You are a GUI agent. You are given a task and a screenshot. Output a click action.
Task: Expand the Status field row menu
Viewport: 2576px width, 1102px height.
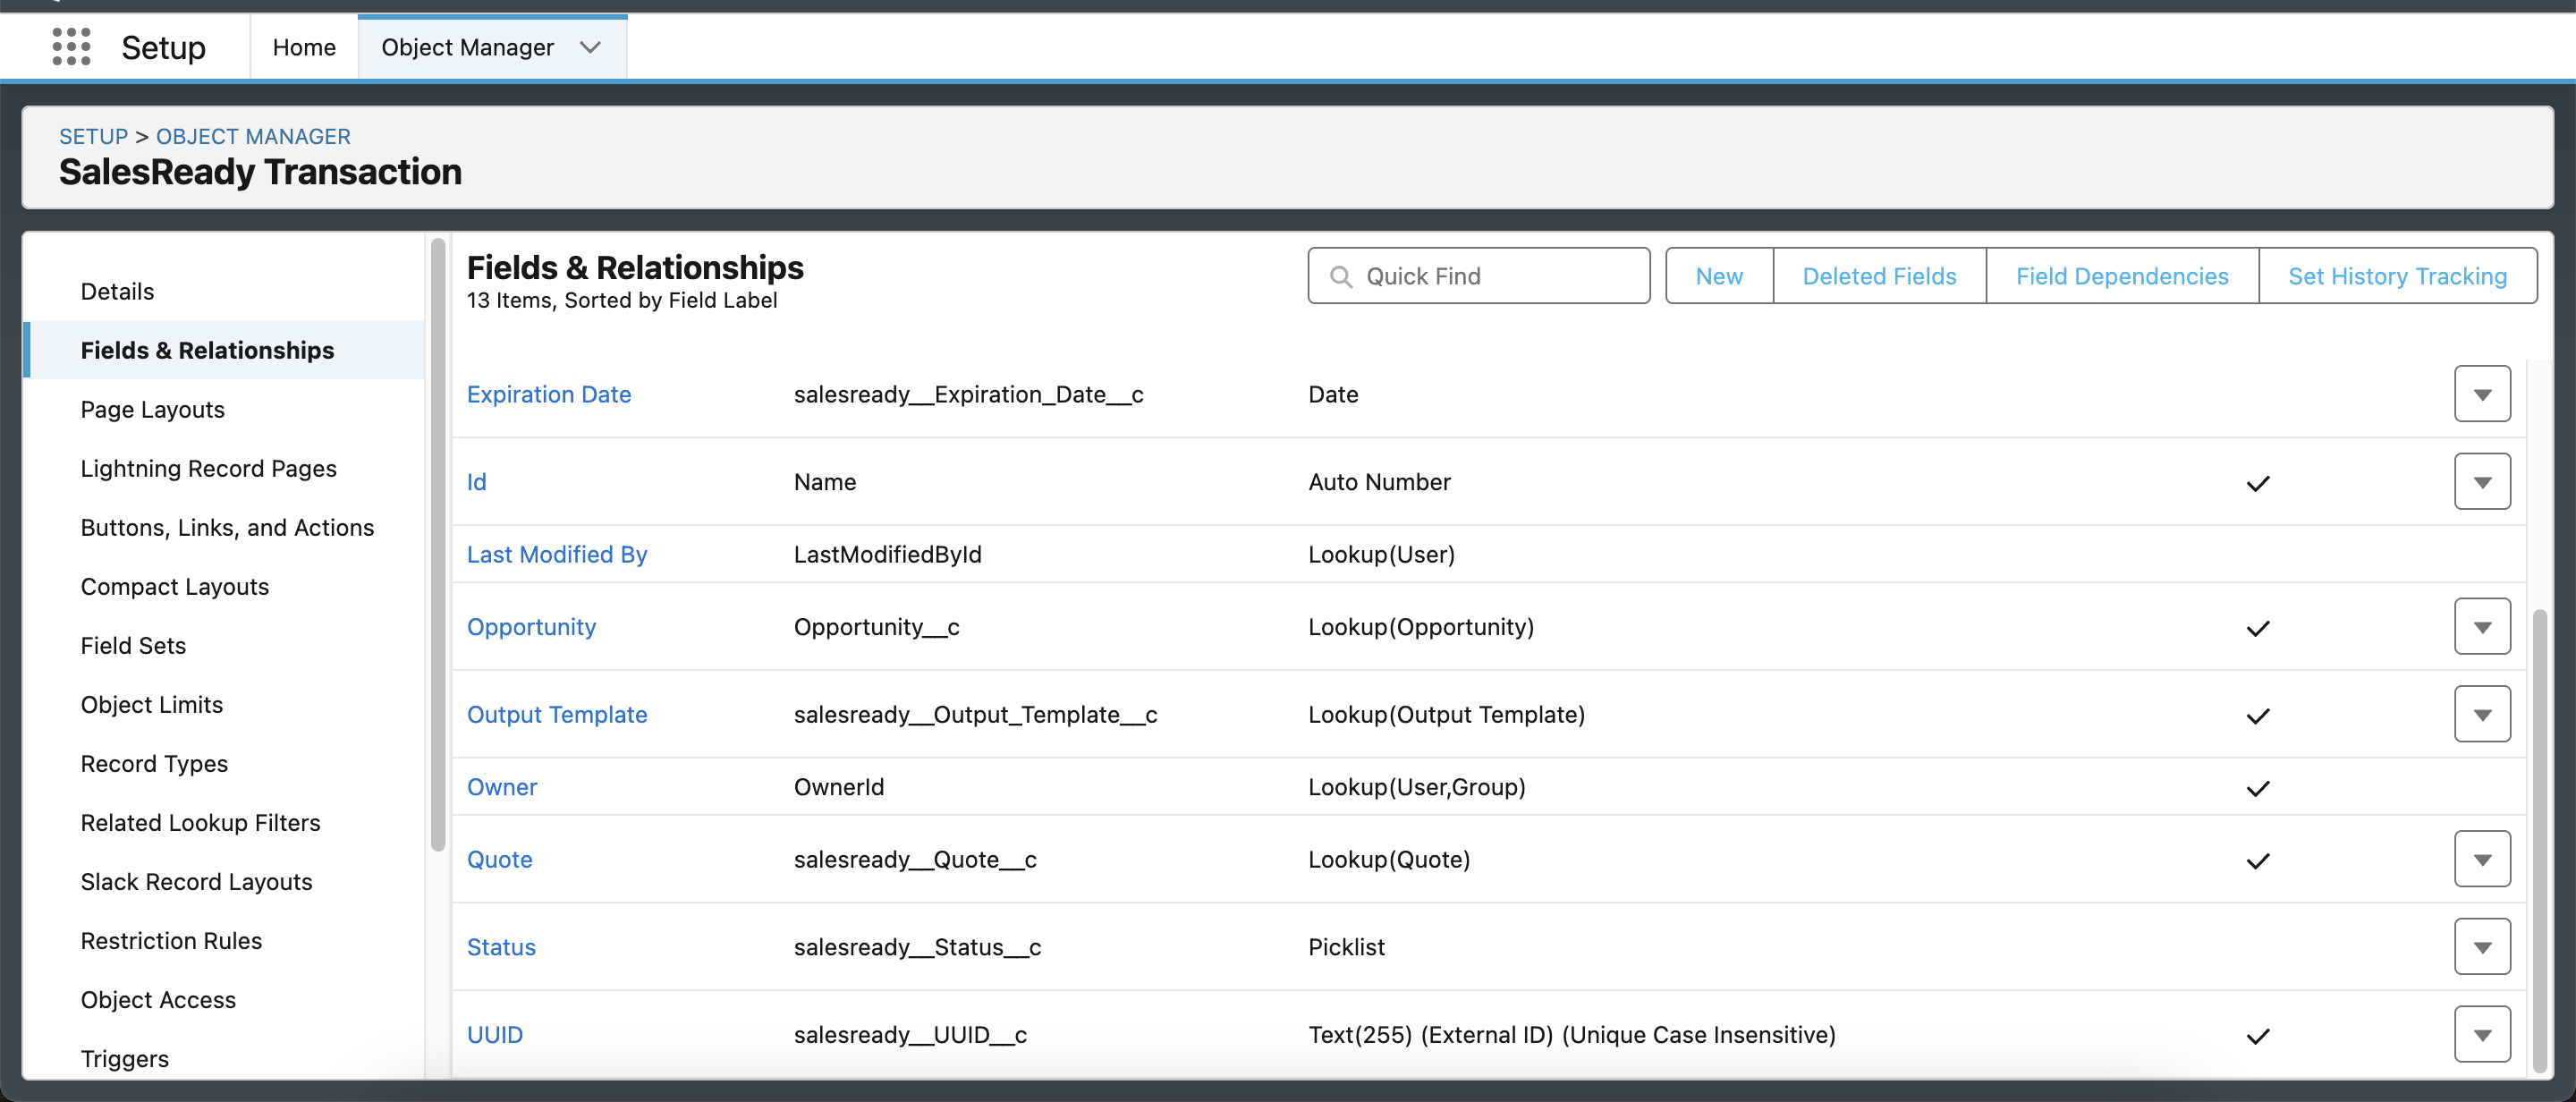2483,946
